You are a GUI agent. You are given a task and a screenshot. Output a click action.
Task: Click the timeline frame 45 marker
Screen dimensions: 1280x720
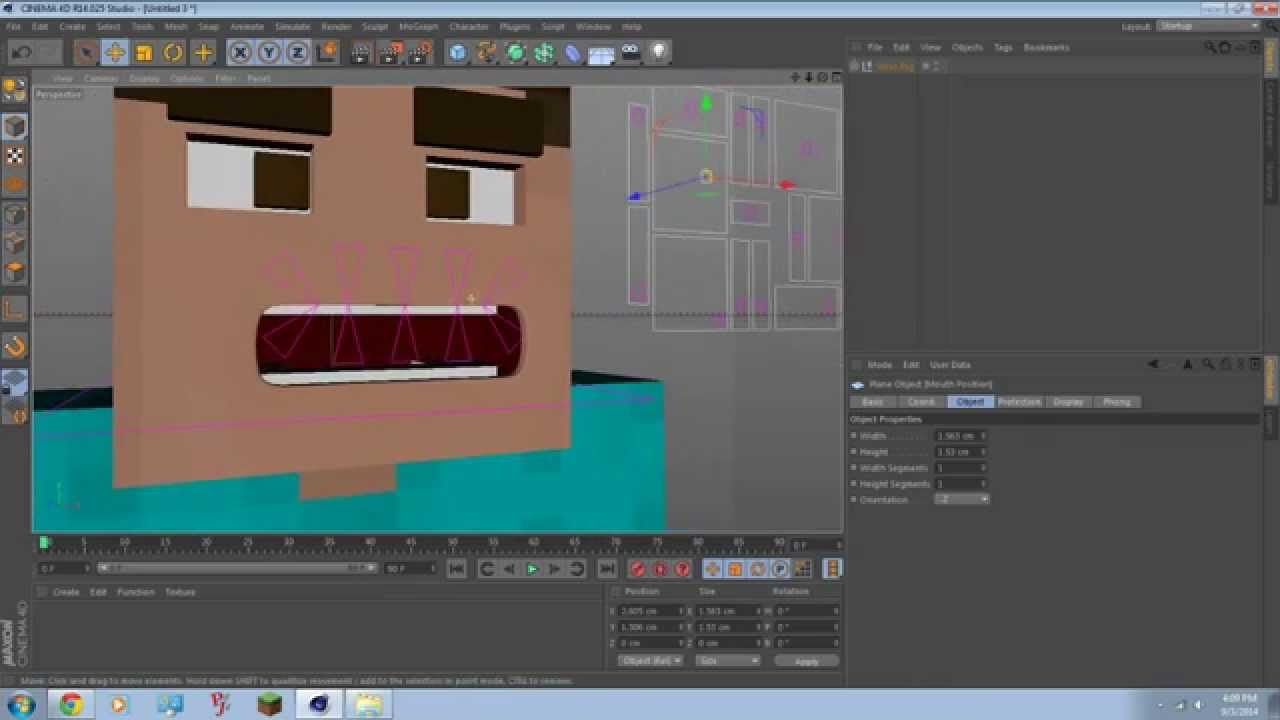[x=411, y=542]
